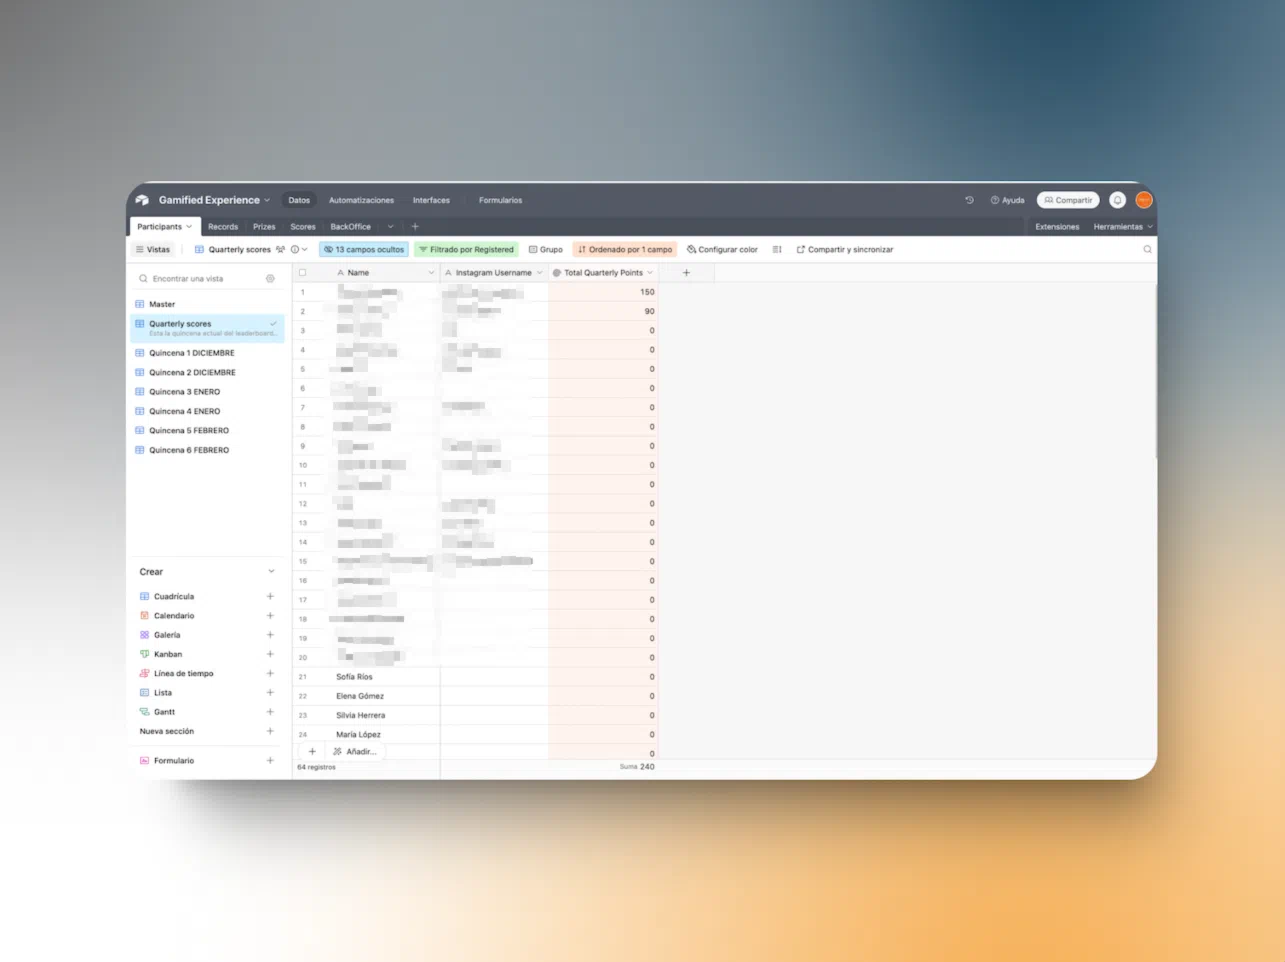Click the base history icon
Image resolution: width=1285 pixels, height=962 pixels.
tap(969, 200)
